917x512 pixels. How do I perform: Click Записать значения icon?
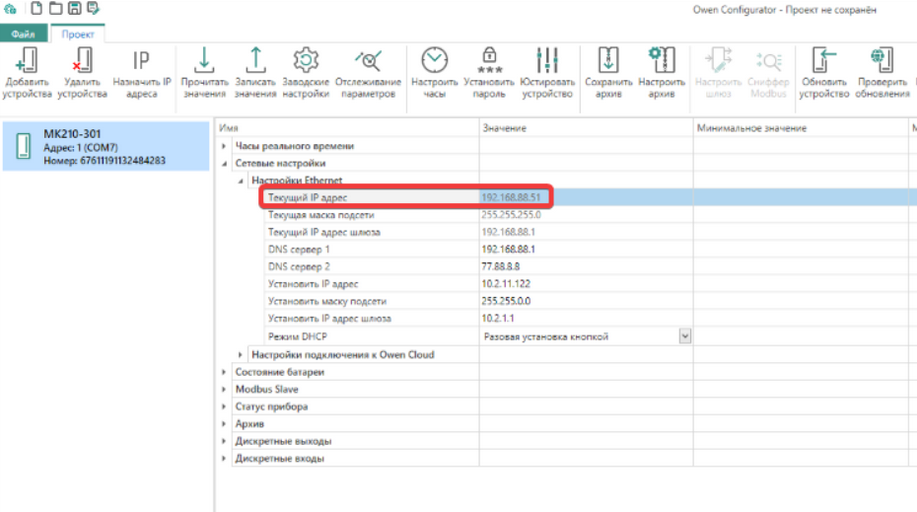point(256,60)
